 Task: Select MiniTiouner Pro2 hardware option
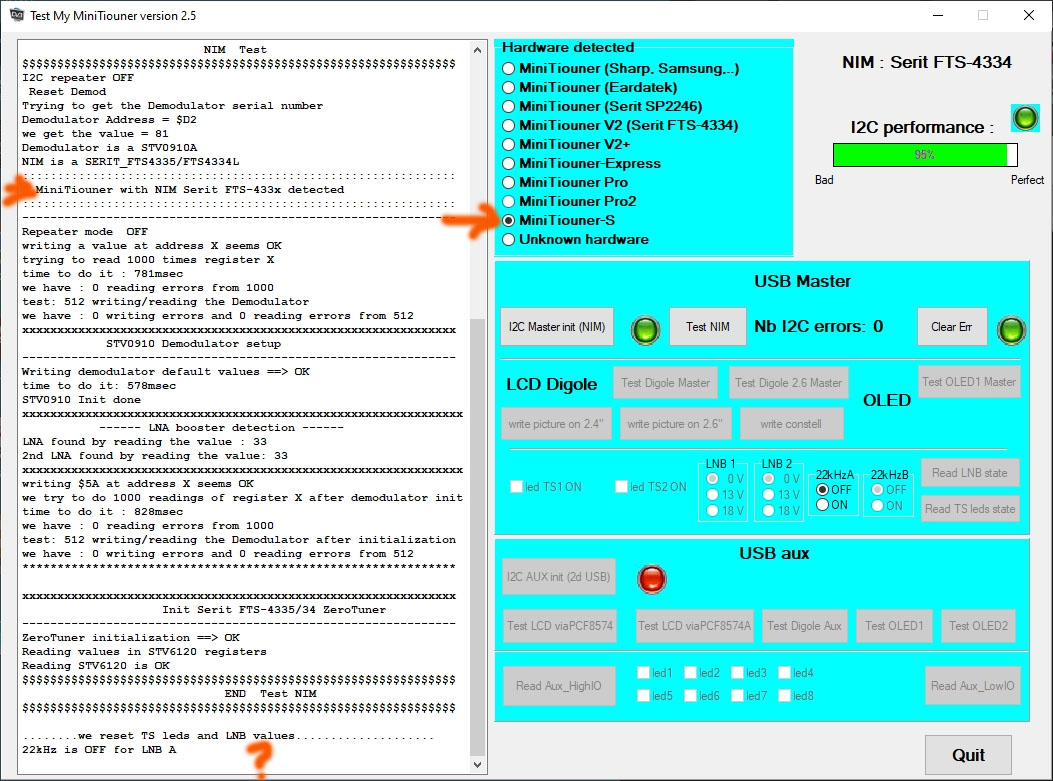point(508,201)
